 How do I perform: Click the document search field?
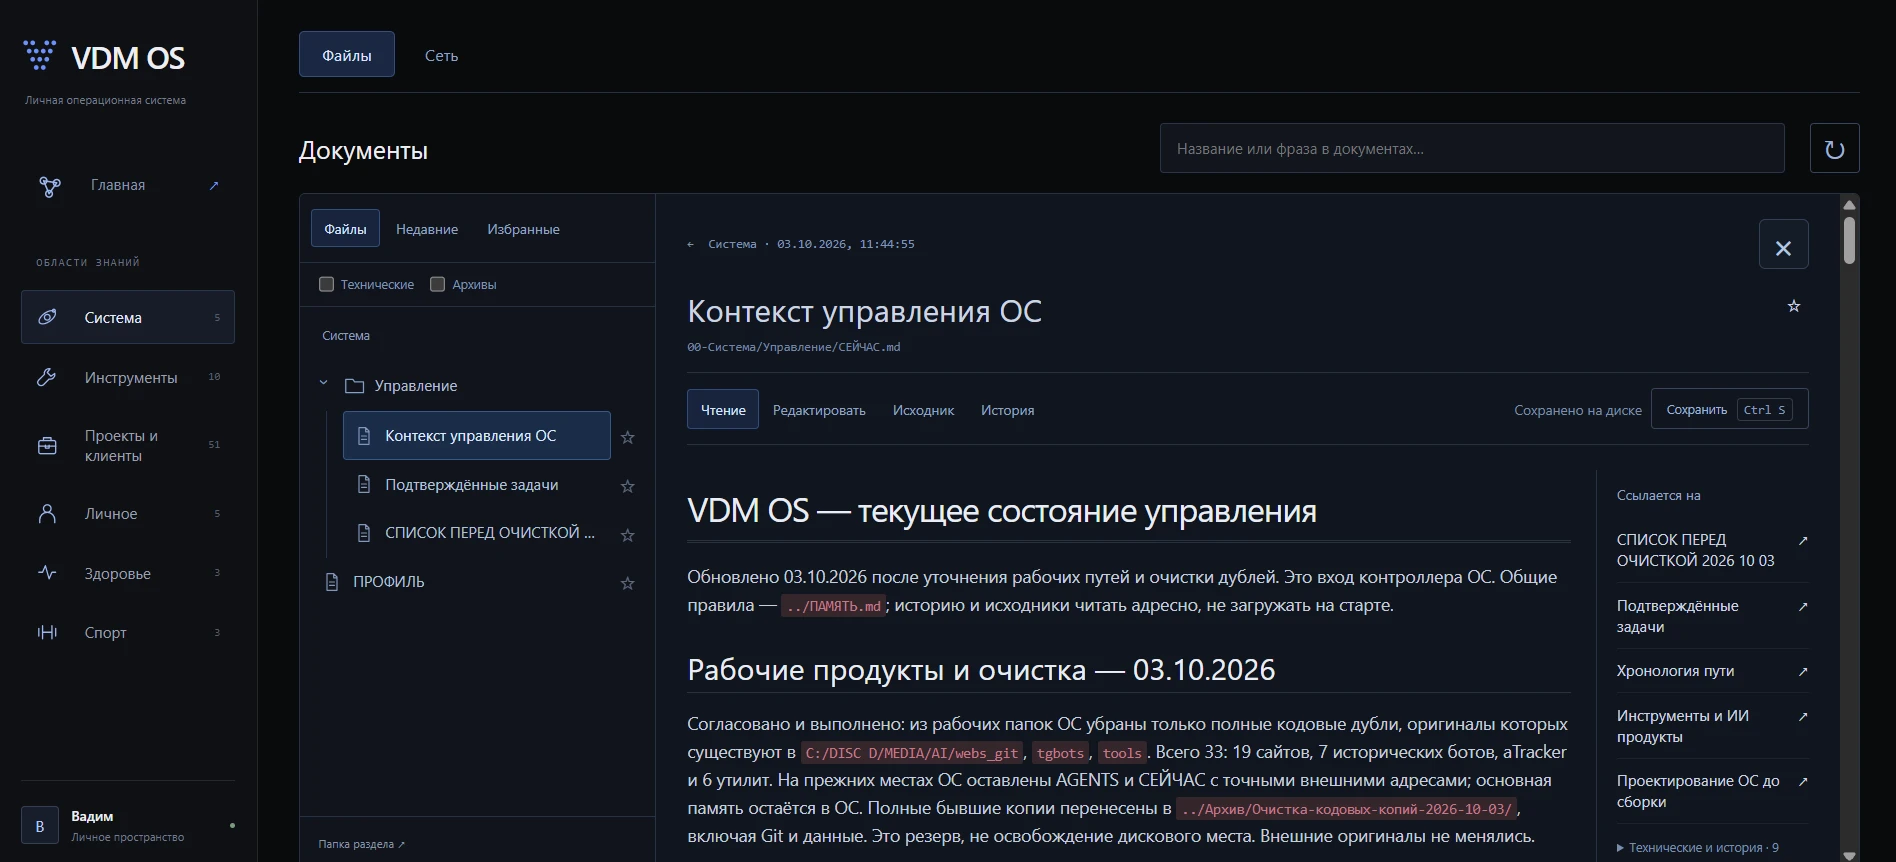1472,148
